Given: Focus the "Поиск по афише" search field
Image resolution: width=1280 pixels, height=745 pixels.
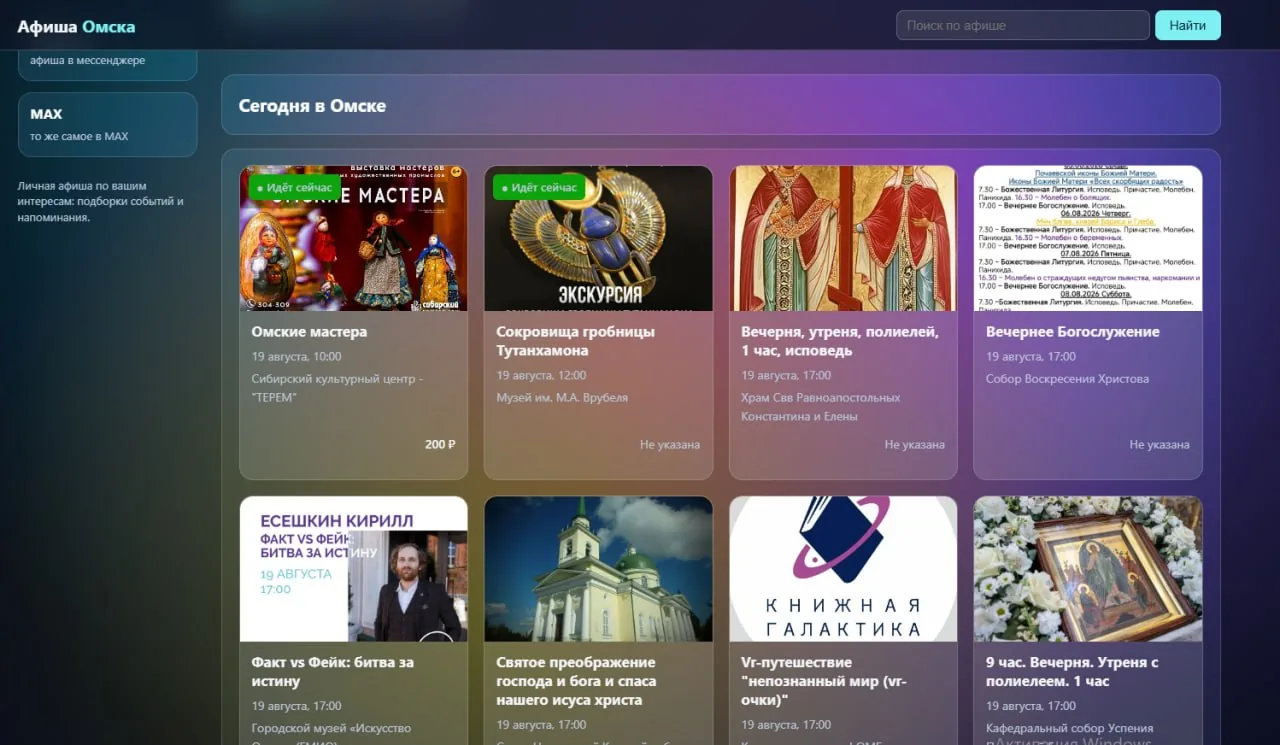Looking at the screenshot, I should tap(1023, 25).
